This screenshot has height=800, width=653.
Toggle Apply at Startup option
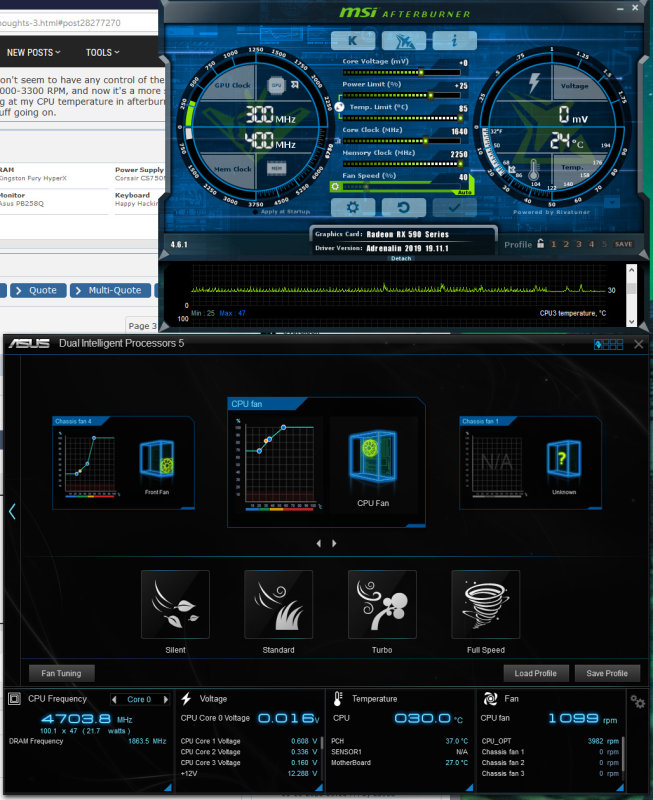click(282, 212)
